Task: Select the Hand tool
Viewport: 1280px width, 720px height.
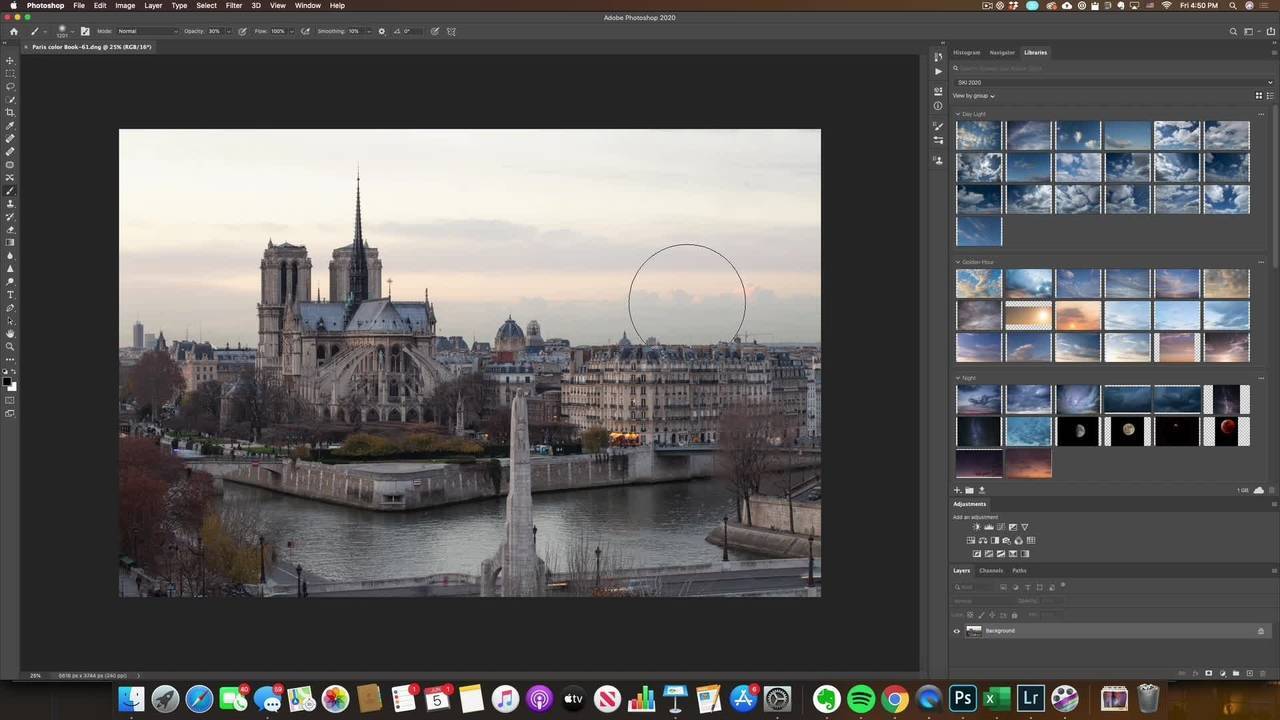Action: click(10, 333)
